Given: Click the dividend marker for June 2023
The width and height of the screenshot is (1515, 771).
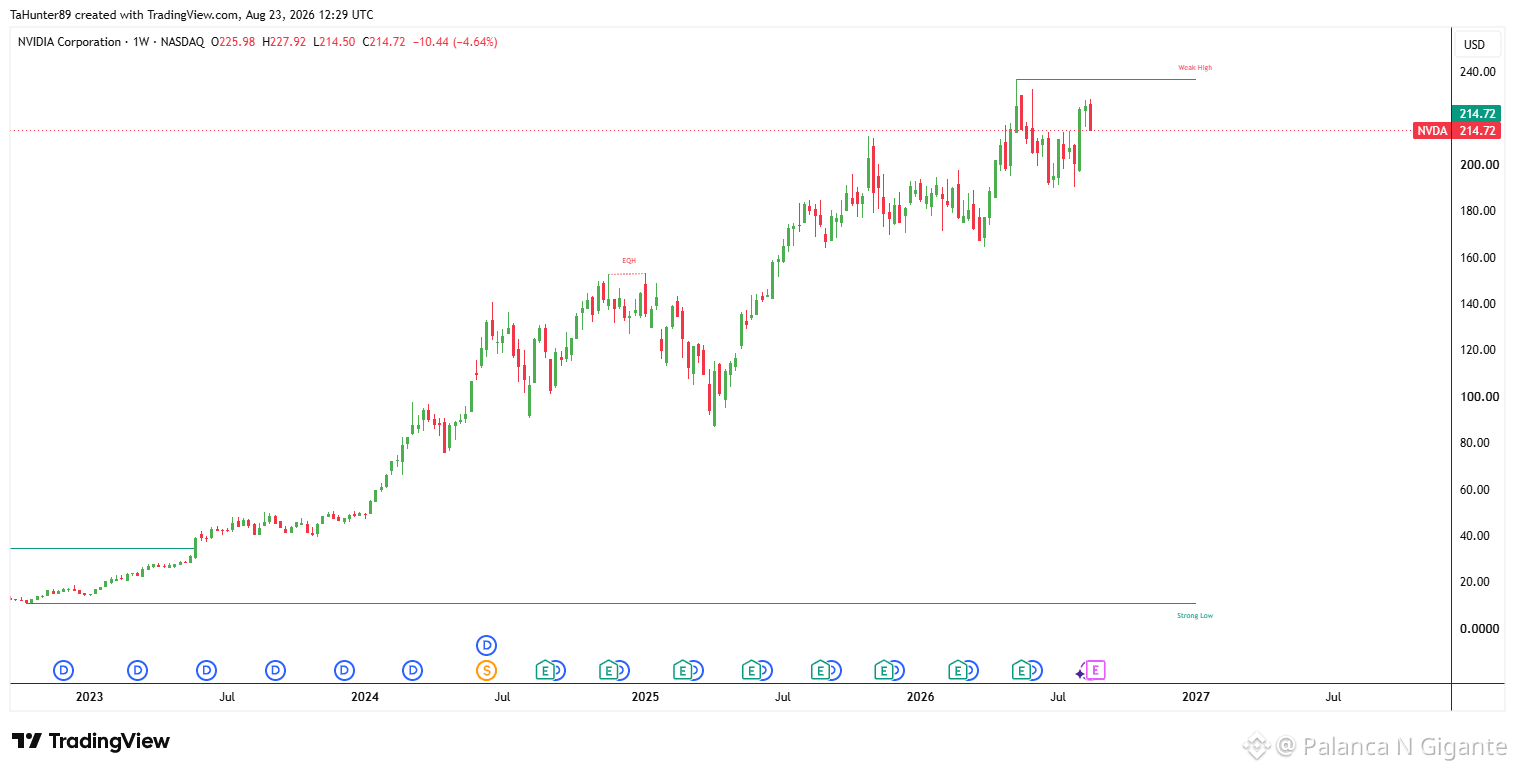Looking at the screenshot, I should point(206,670).
